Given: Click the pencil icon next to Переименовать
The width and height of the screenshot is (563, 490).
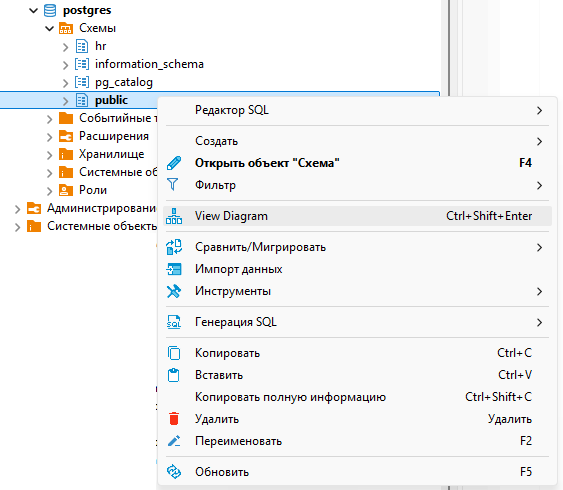Looking at the screenshot, I should click(x=174, y=441).
